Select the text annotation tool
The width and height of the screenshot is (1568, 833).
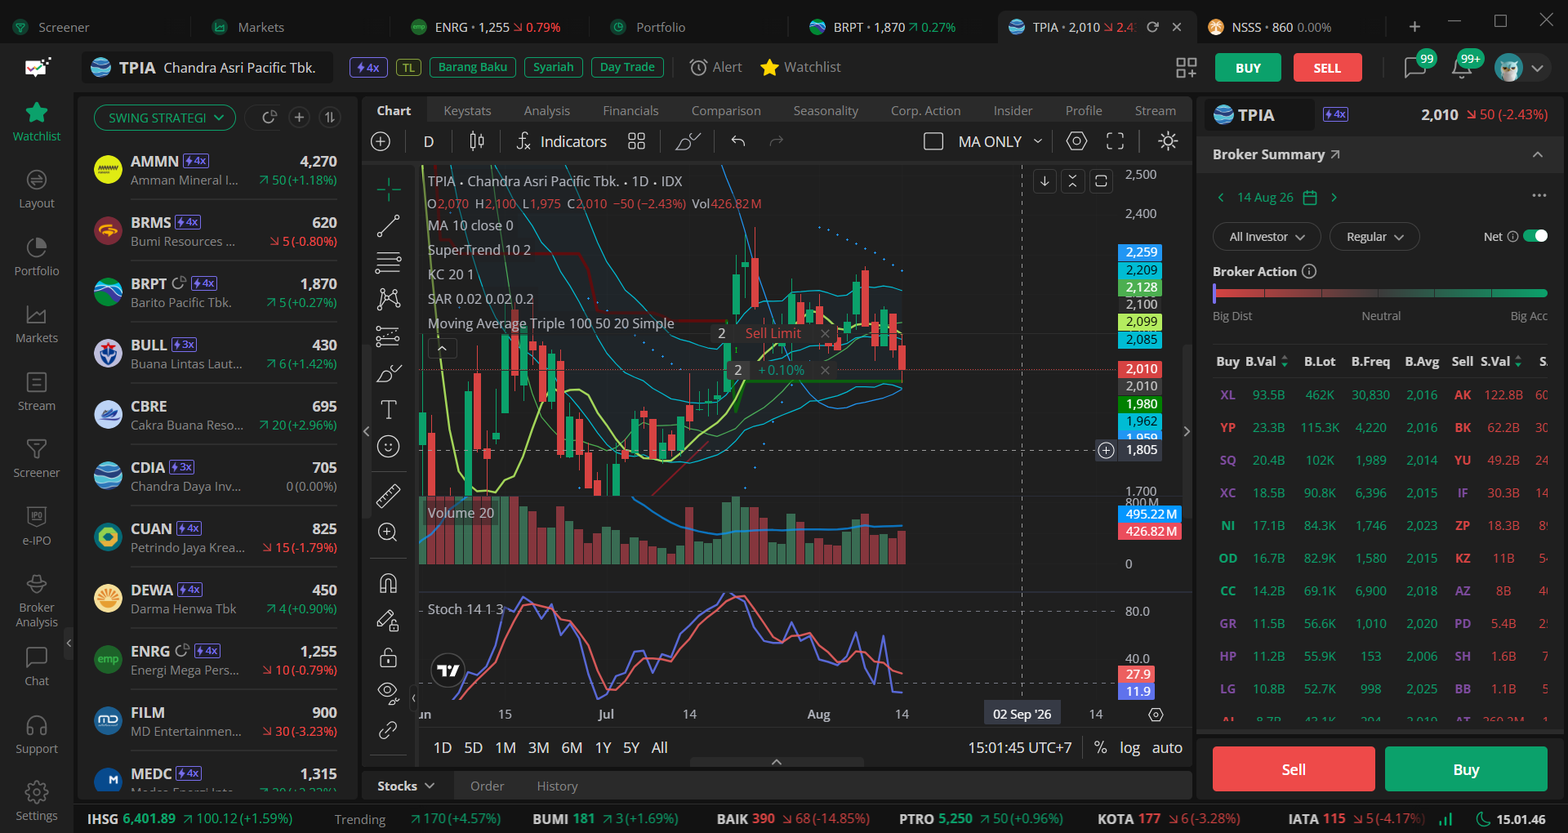click(388, 409)
